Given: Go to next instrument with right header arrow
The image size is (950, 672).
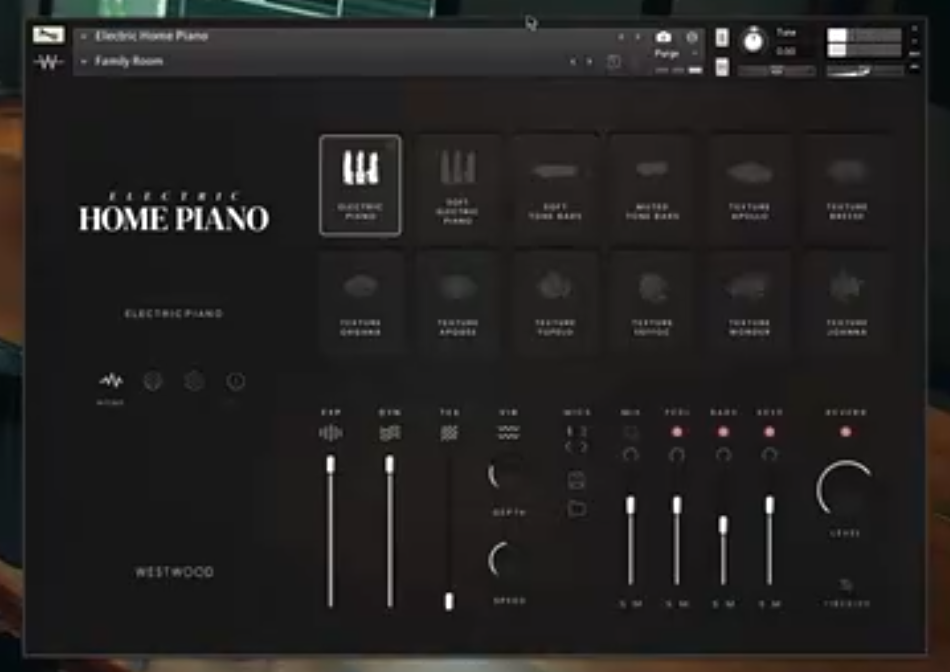Looking at the screenshot, I should tap(637, 37).
